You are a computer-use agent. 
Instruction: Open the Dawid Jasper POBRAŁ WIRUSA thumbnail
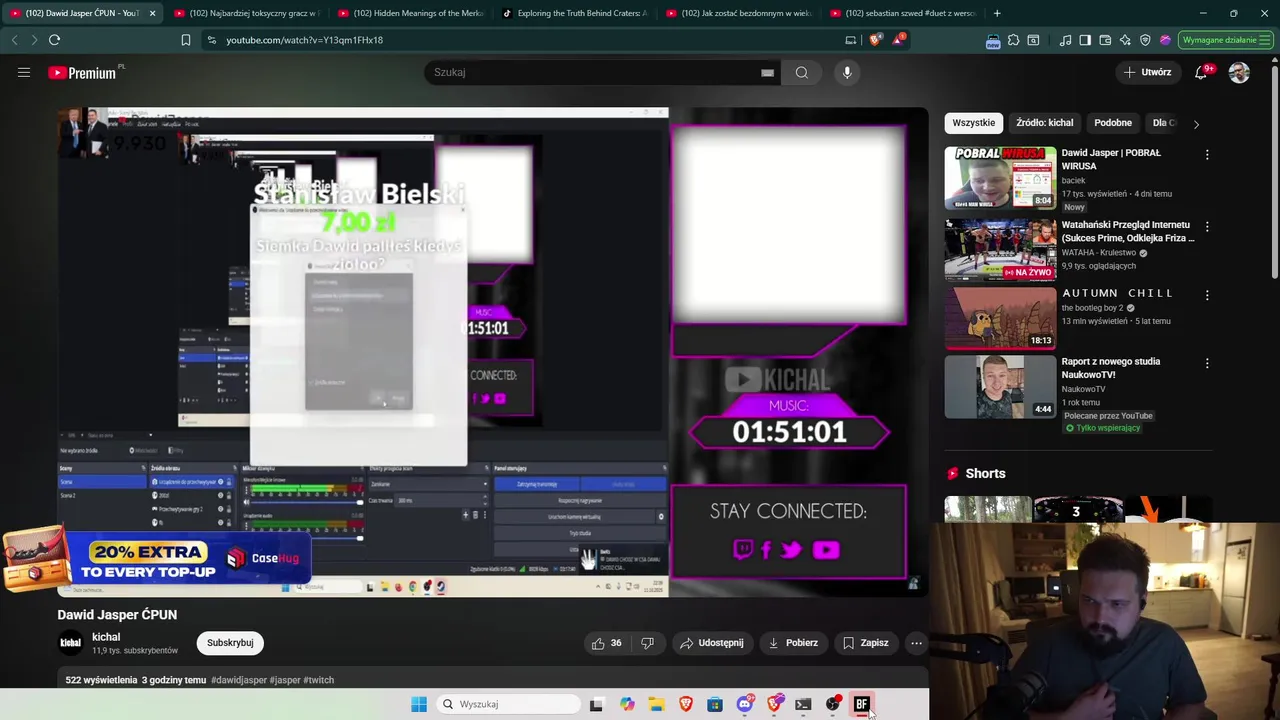(x=1000, y=177)
